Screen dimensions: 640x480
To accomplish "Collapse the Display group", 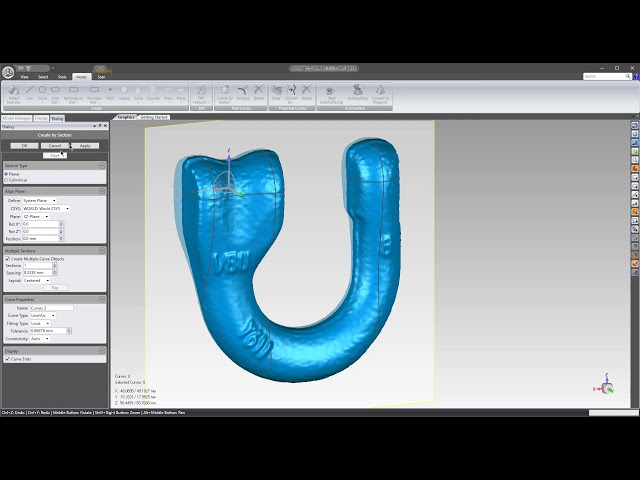I will point(102,351).
